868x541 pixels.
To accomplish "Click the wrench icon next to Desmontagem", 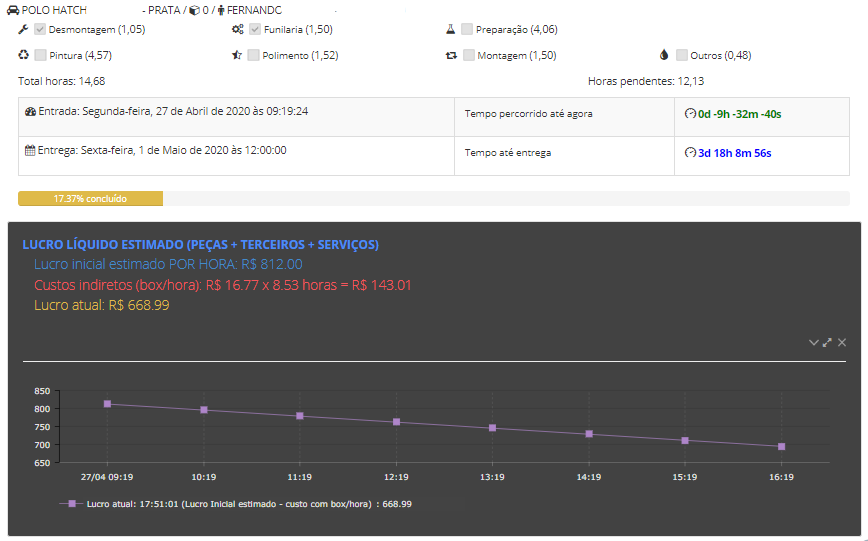I will [x=24, y=30].
